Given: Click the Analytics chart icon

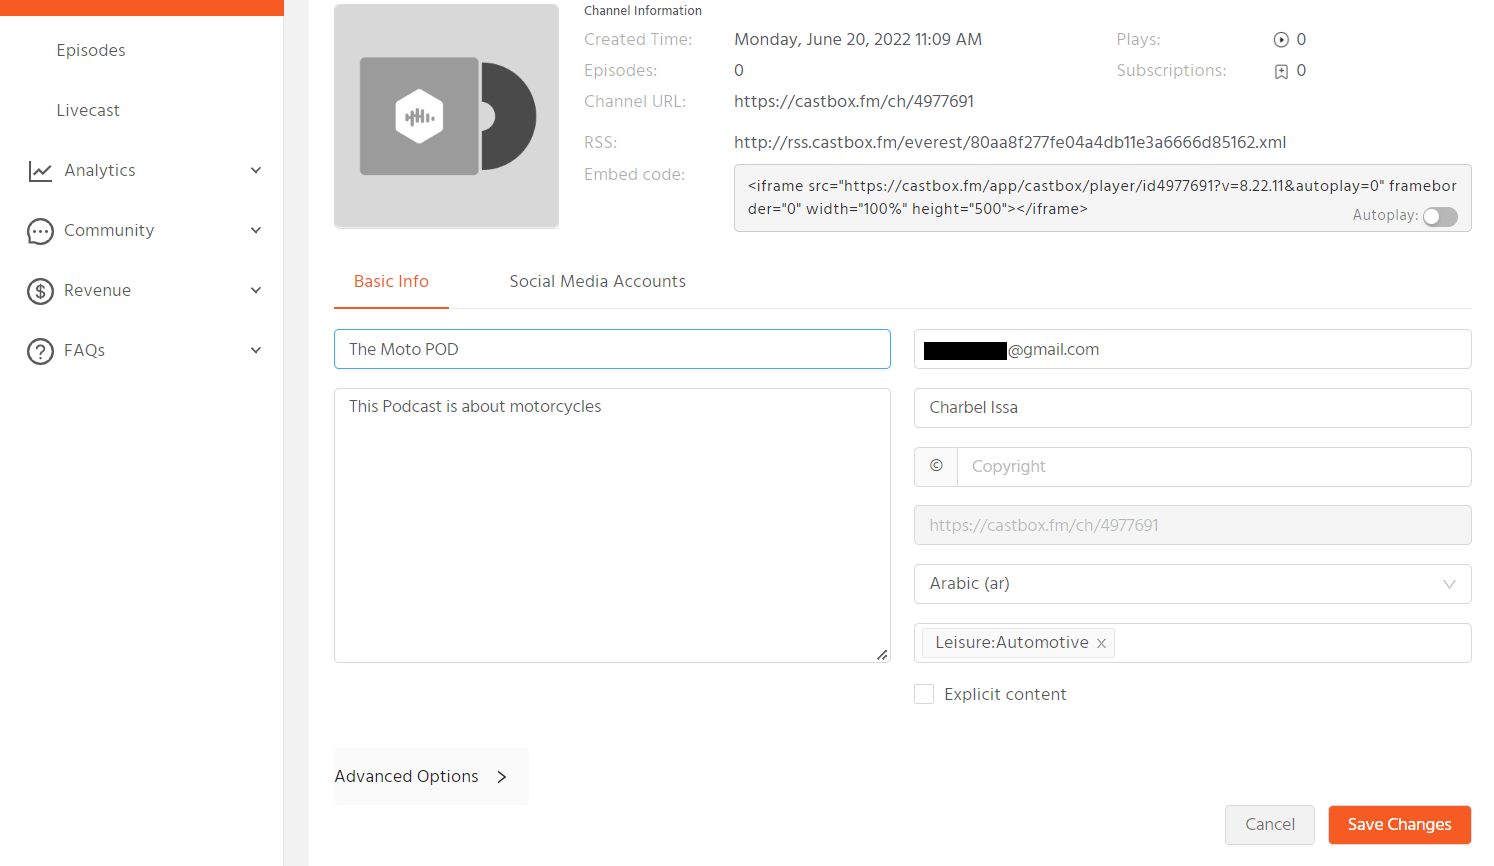Looking at the screenshot, I should pyautogui.click(x=40, y=171).
